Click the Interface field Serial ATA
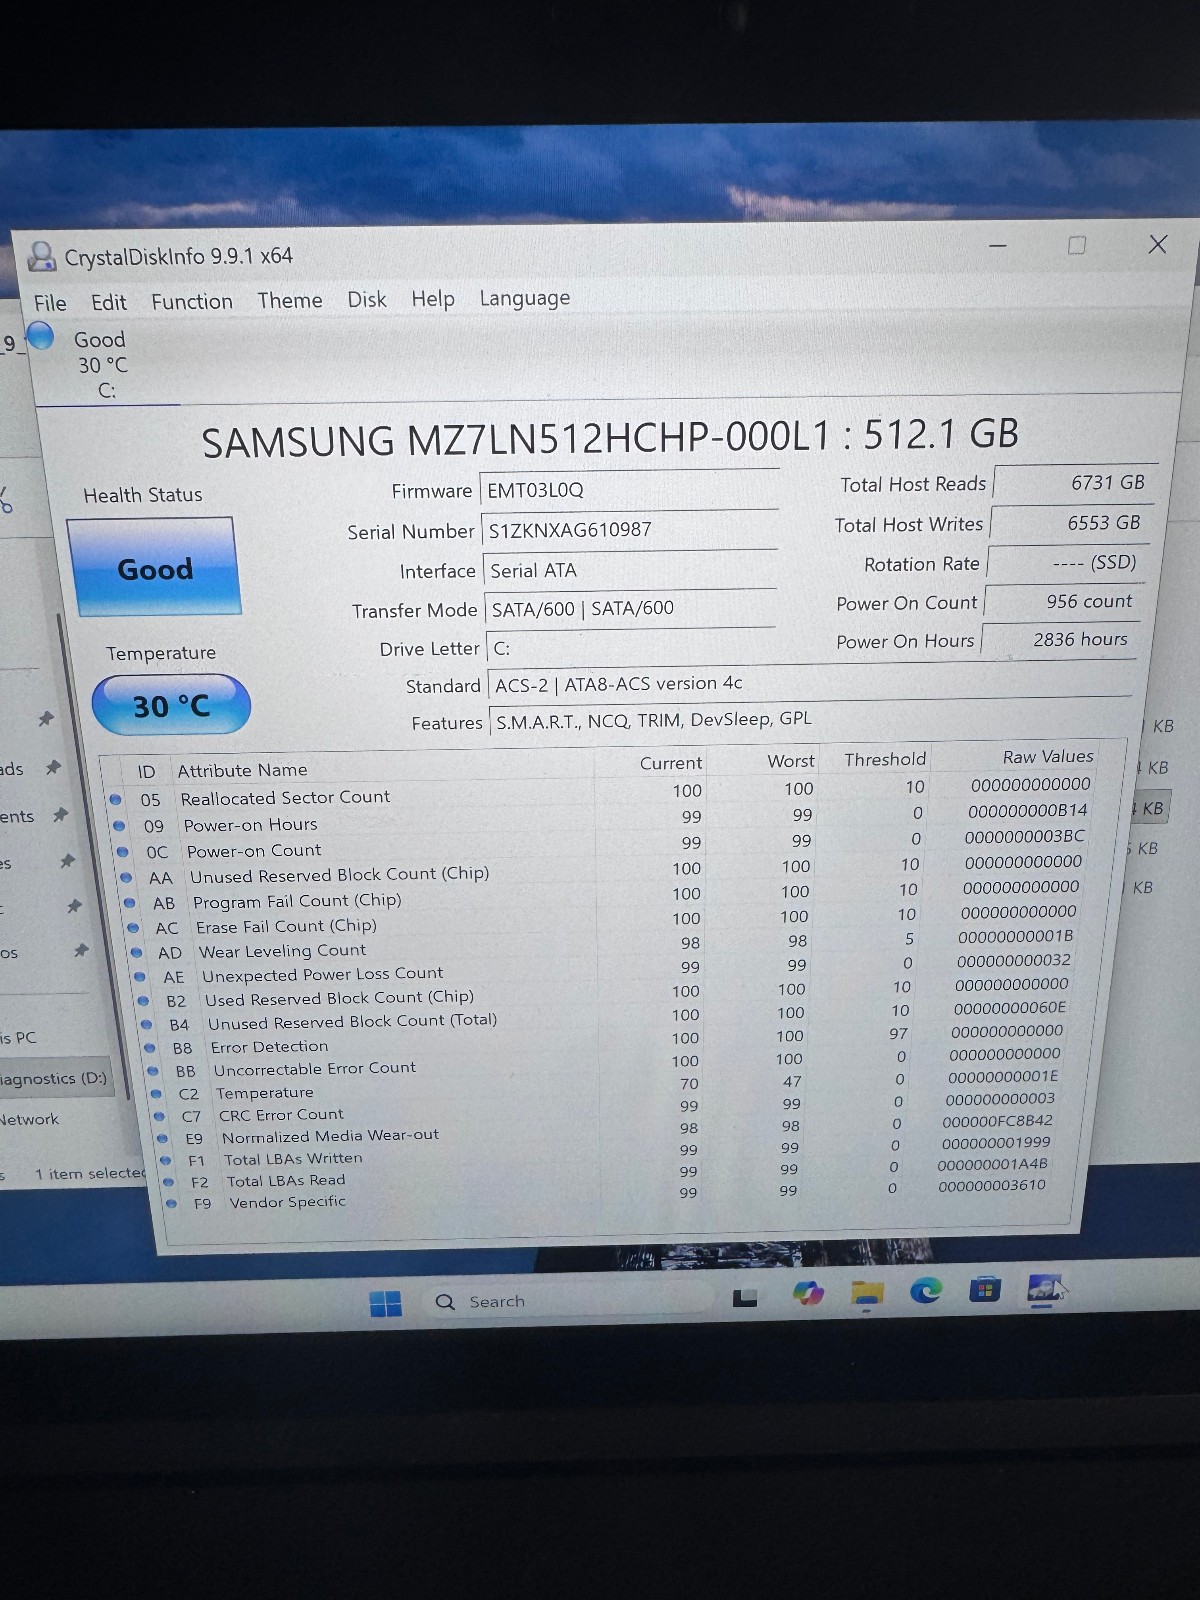The image size is (1200, 1600). (x=631, y=570)
